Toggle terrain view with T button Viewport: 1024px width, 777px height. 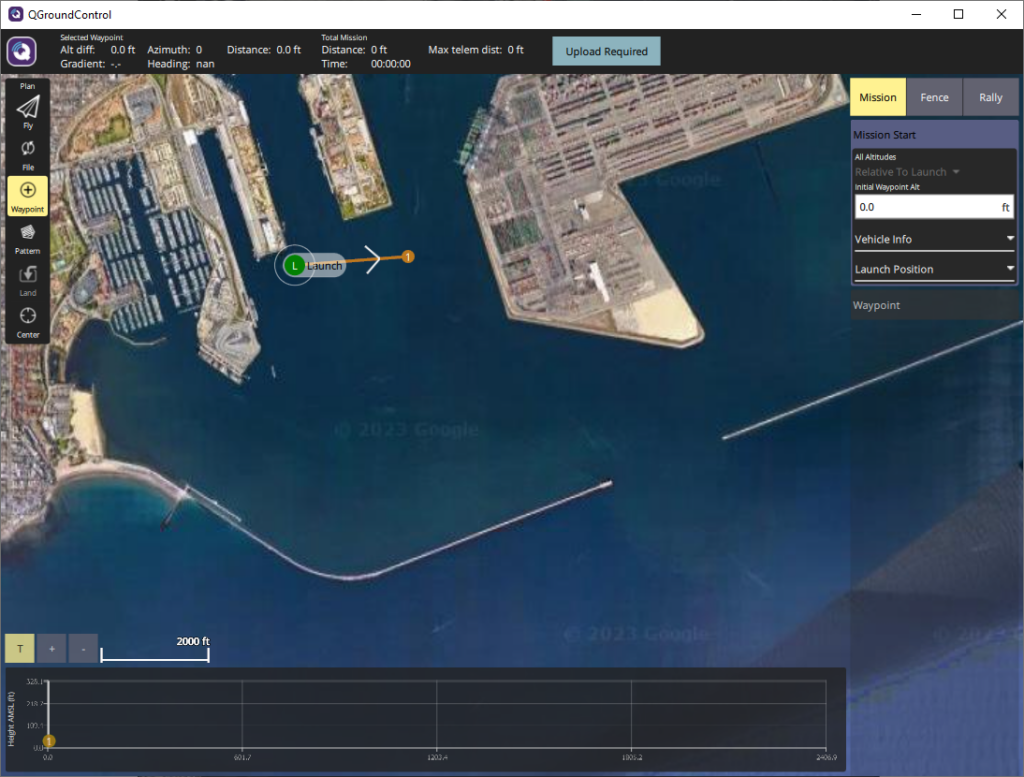(x=19, y=649)
